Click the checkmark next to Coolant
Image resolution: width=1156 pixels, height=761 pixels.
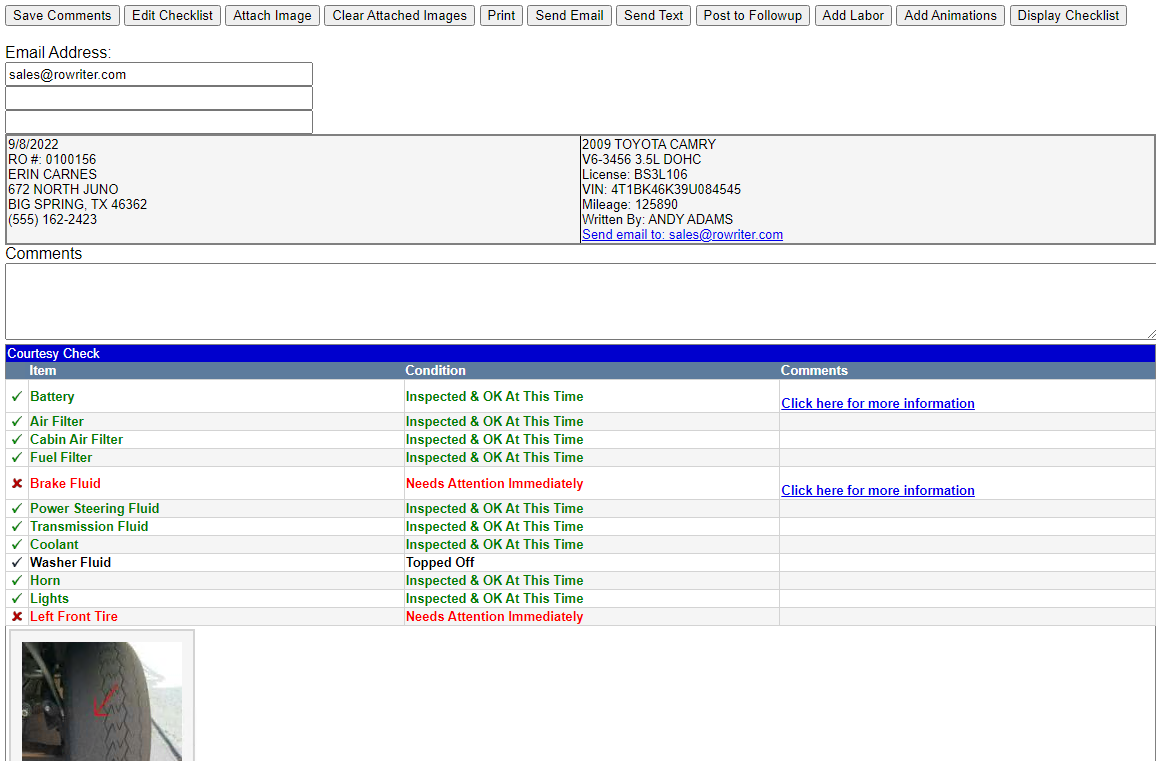pyautogui.click(x=17, y=545)
